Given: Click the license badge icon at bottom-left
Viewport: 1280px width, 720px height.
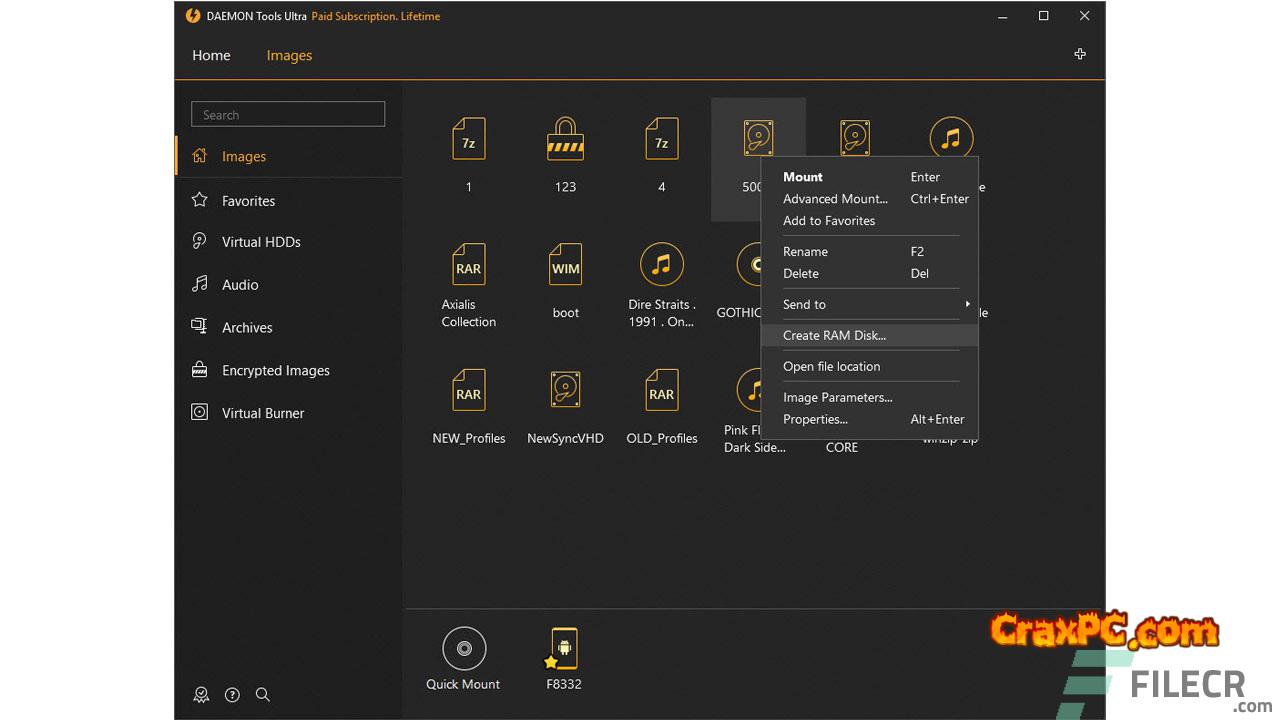Looking at the screenshot, I should (x=201, y=695).
